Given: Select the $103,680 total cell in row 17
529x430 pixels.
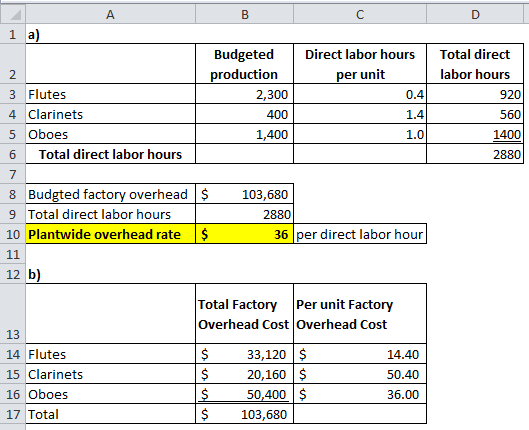Looking at the screenshot, I should click(x=245, y=414).
